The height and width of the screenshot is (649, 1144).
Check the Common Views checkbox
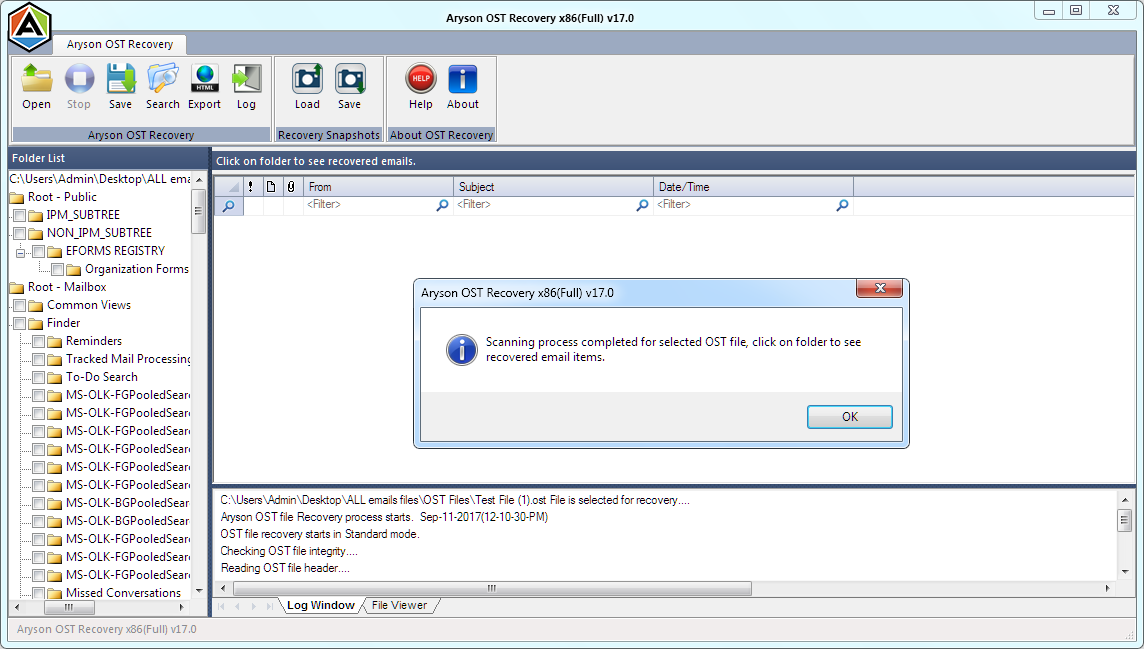pyautogui.click(x=20, y=306)
